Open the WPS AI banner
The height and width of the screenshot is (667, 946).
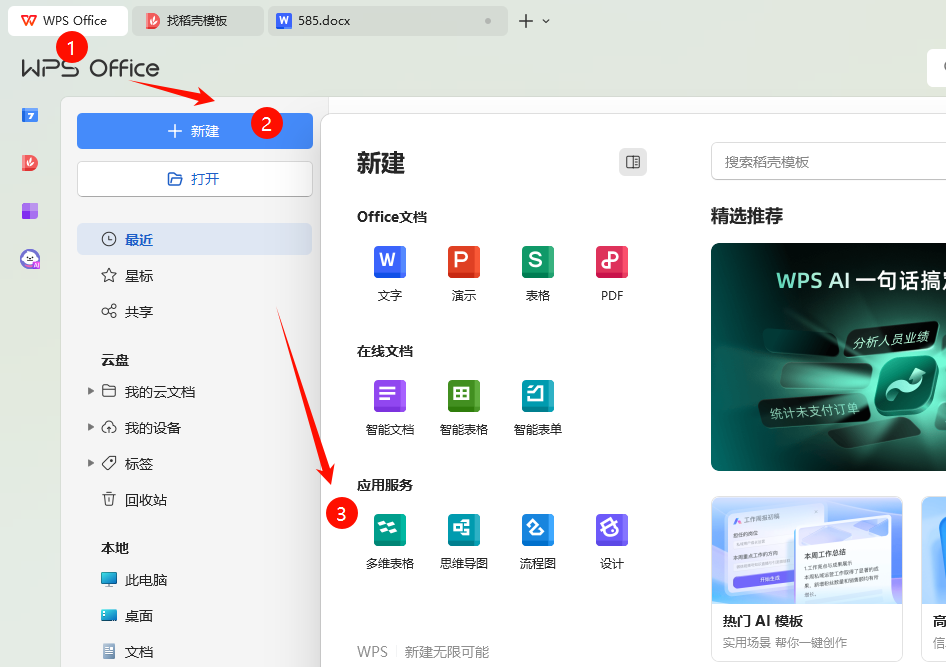(828, 356)
